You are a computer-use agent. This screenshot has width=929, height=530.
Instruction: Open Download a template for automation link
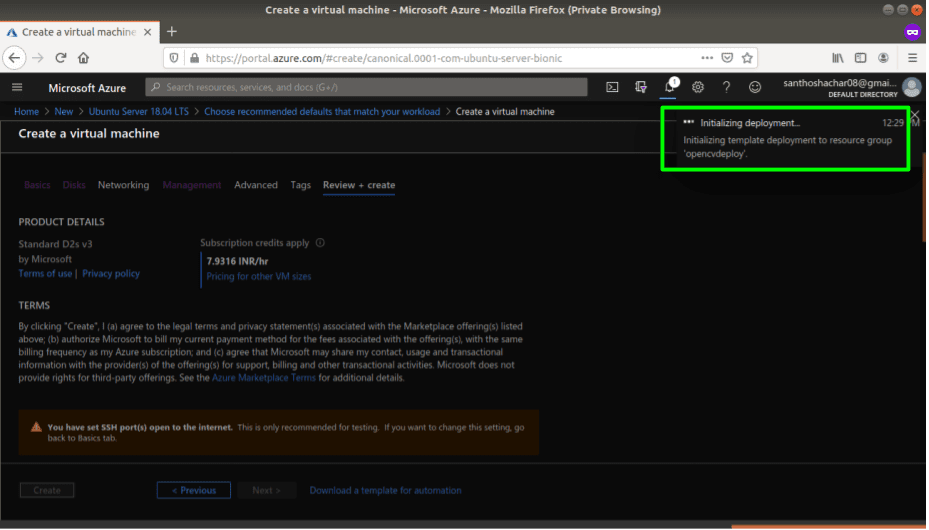(x=385, y=490)
